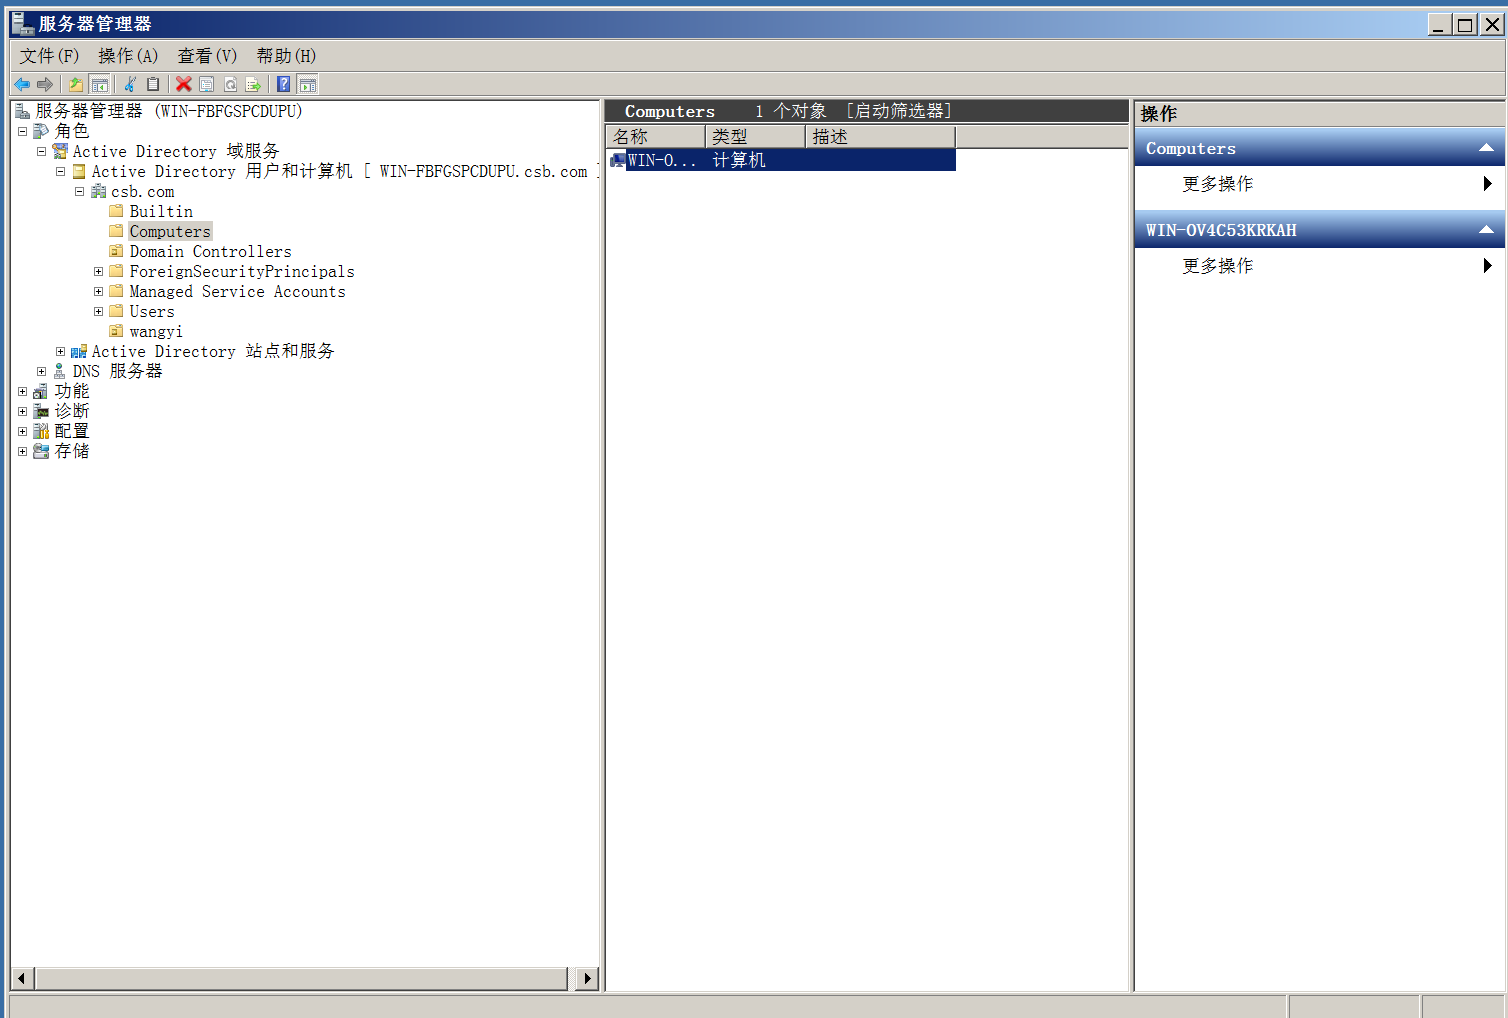Collapse the Computers section in Actions pane
Screen dimensions: 1508x1018
(1486, 148)
